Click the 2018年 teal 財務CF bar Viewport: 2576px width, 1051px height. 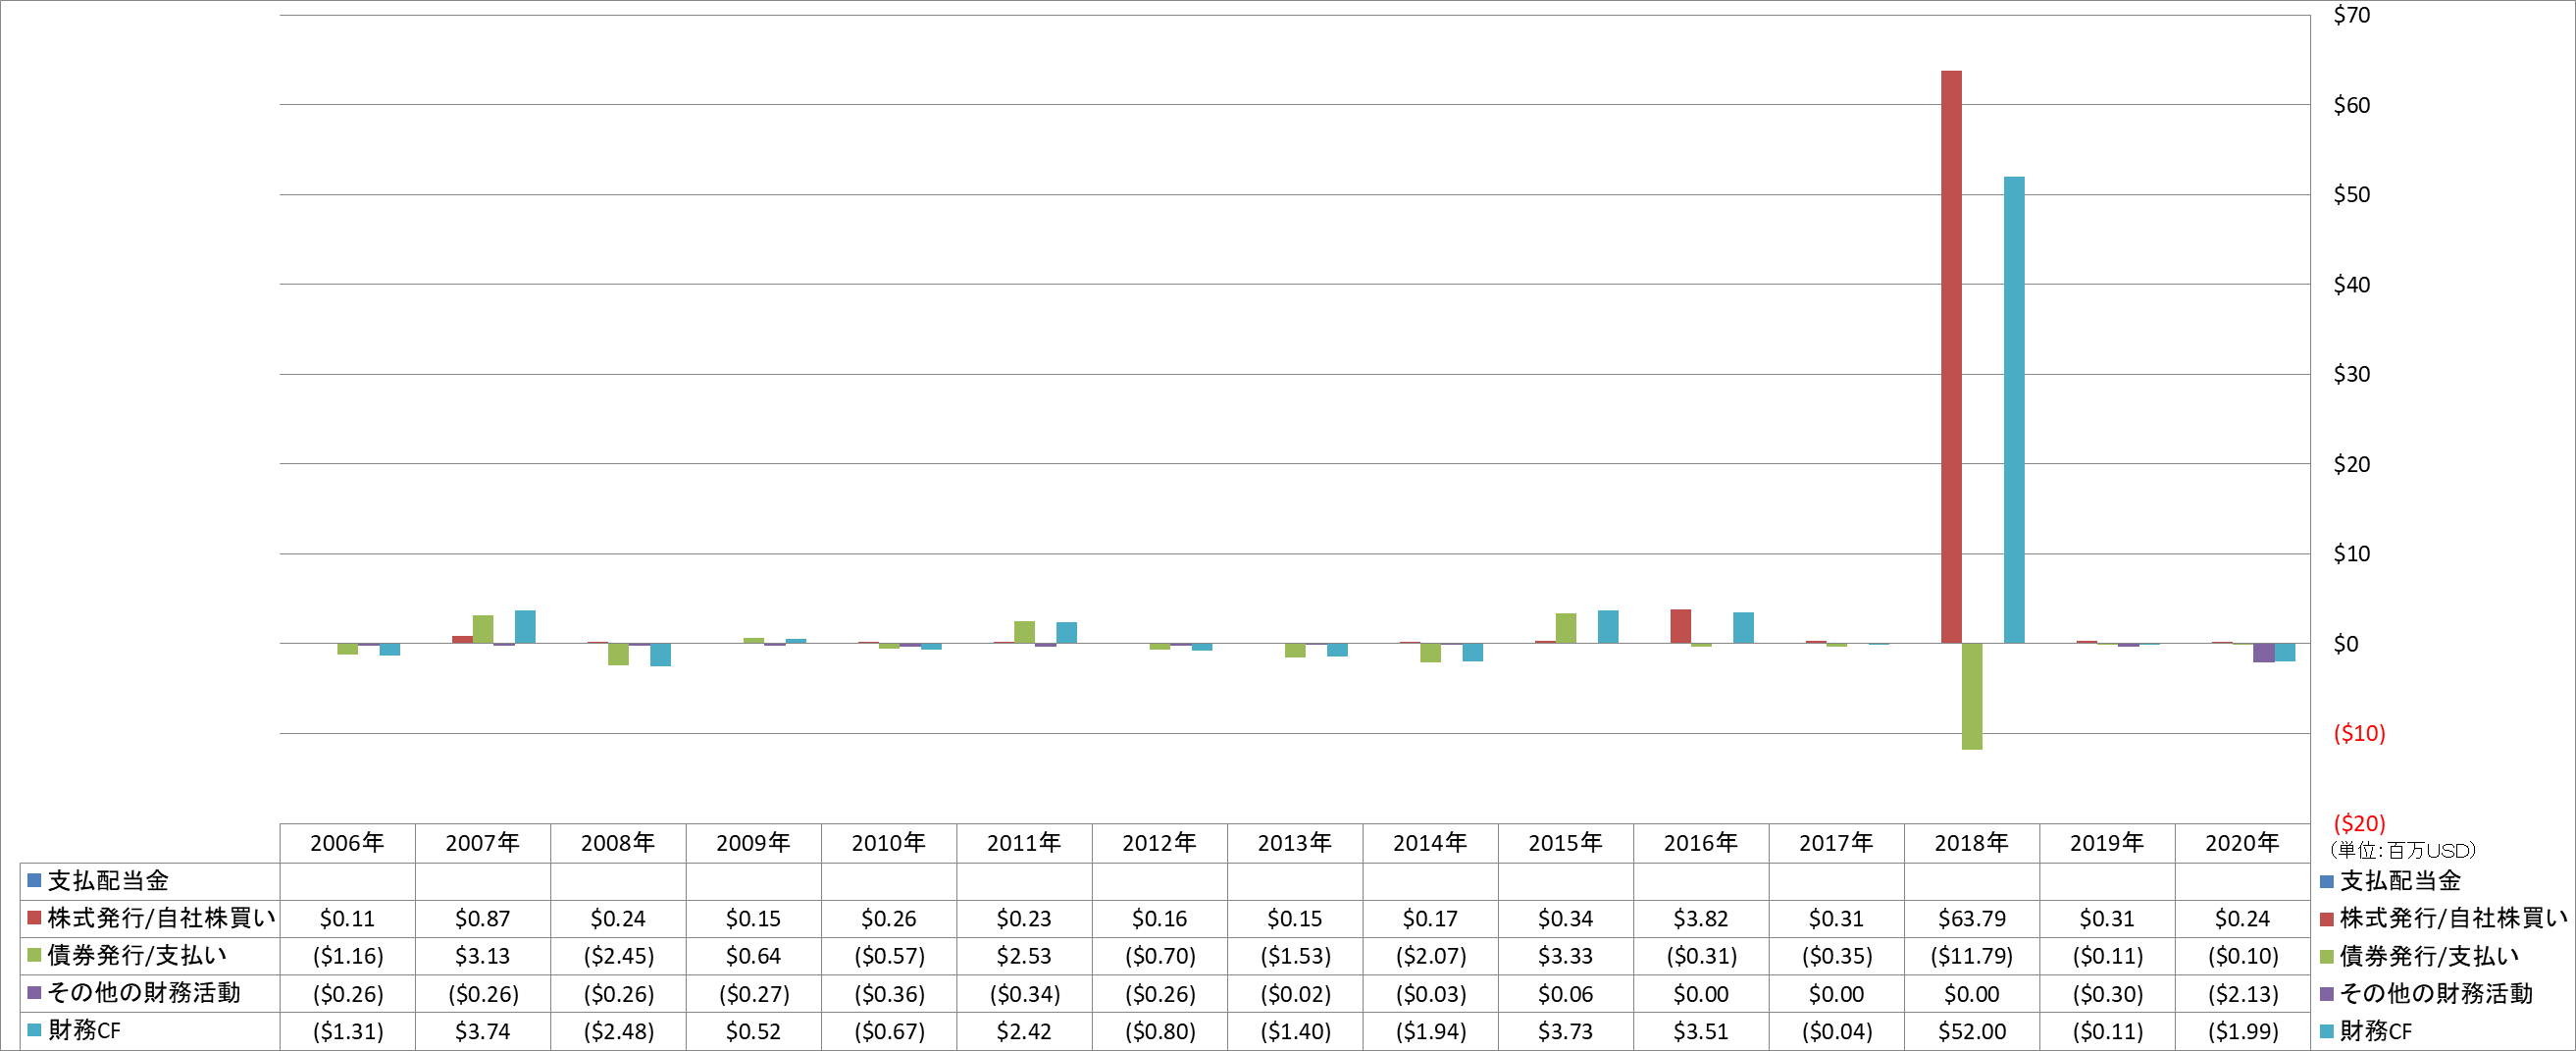tap(2014, 410)
